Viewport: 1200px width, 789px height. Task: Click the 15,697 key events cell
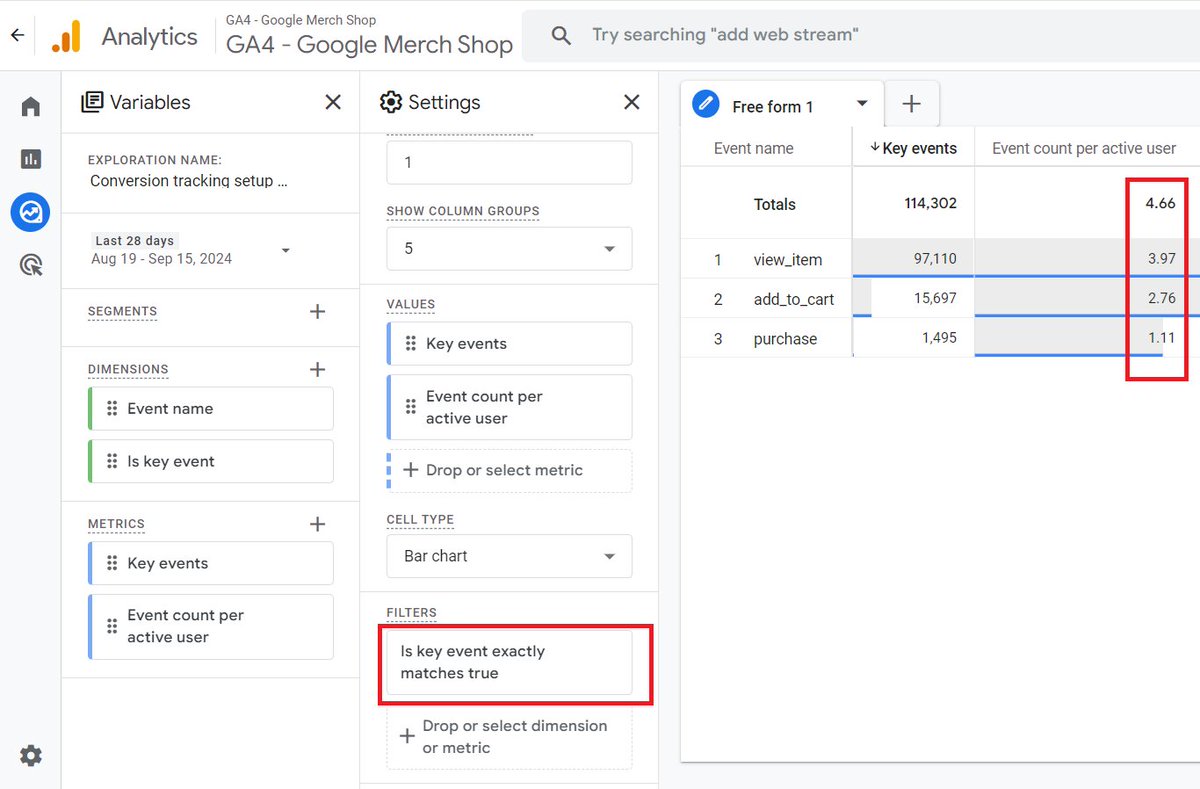click(913, 299)
